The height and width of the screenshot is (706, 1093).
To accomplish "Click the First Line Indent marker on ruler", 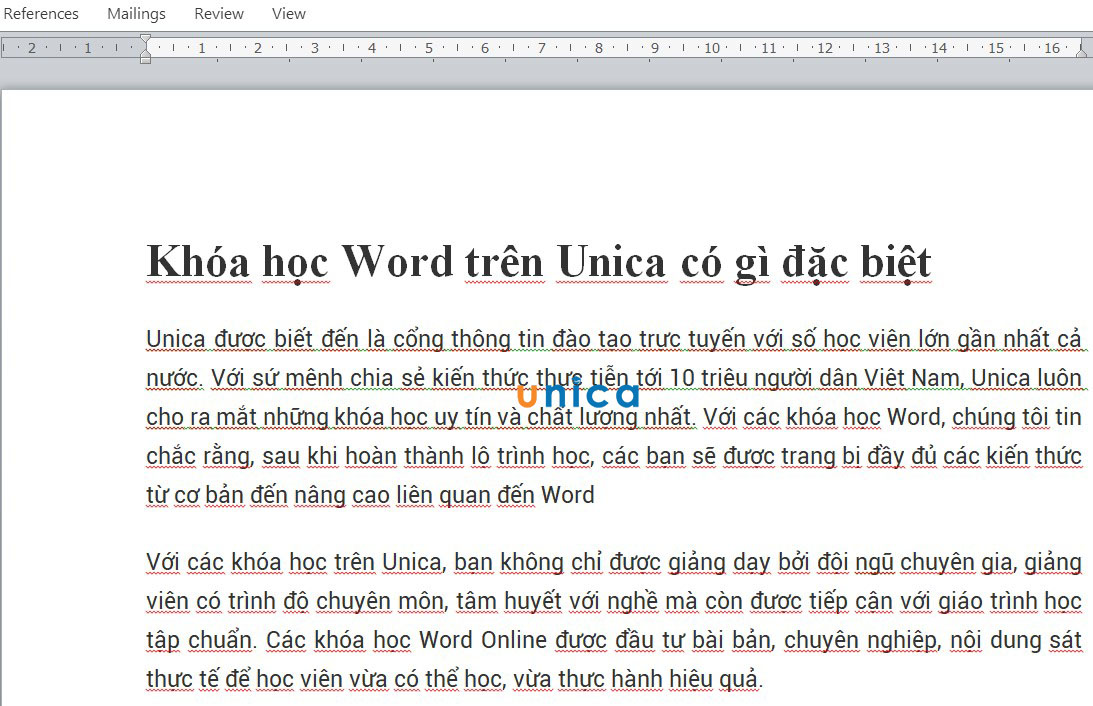I will click(x=145, y=39).
